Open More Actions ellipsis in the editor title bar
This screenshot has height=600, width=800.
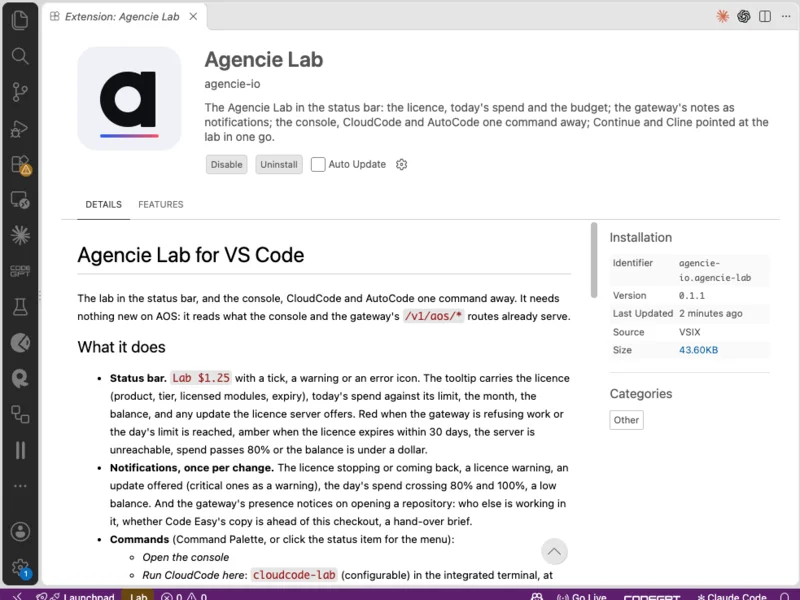(786, 16)
